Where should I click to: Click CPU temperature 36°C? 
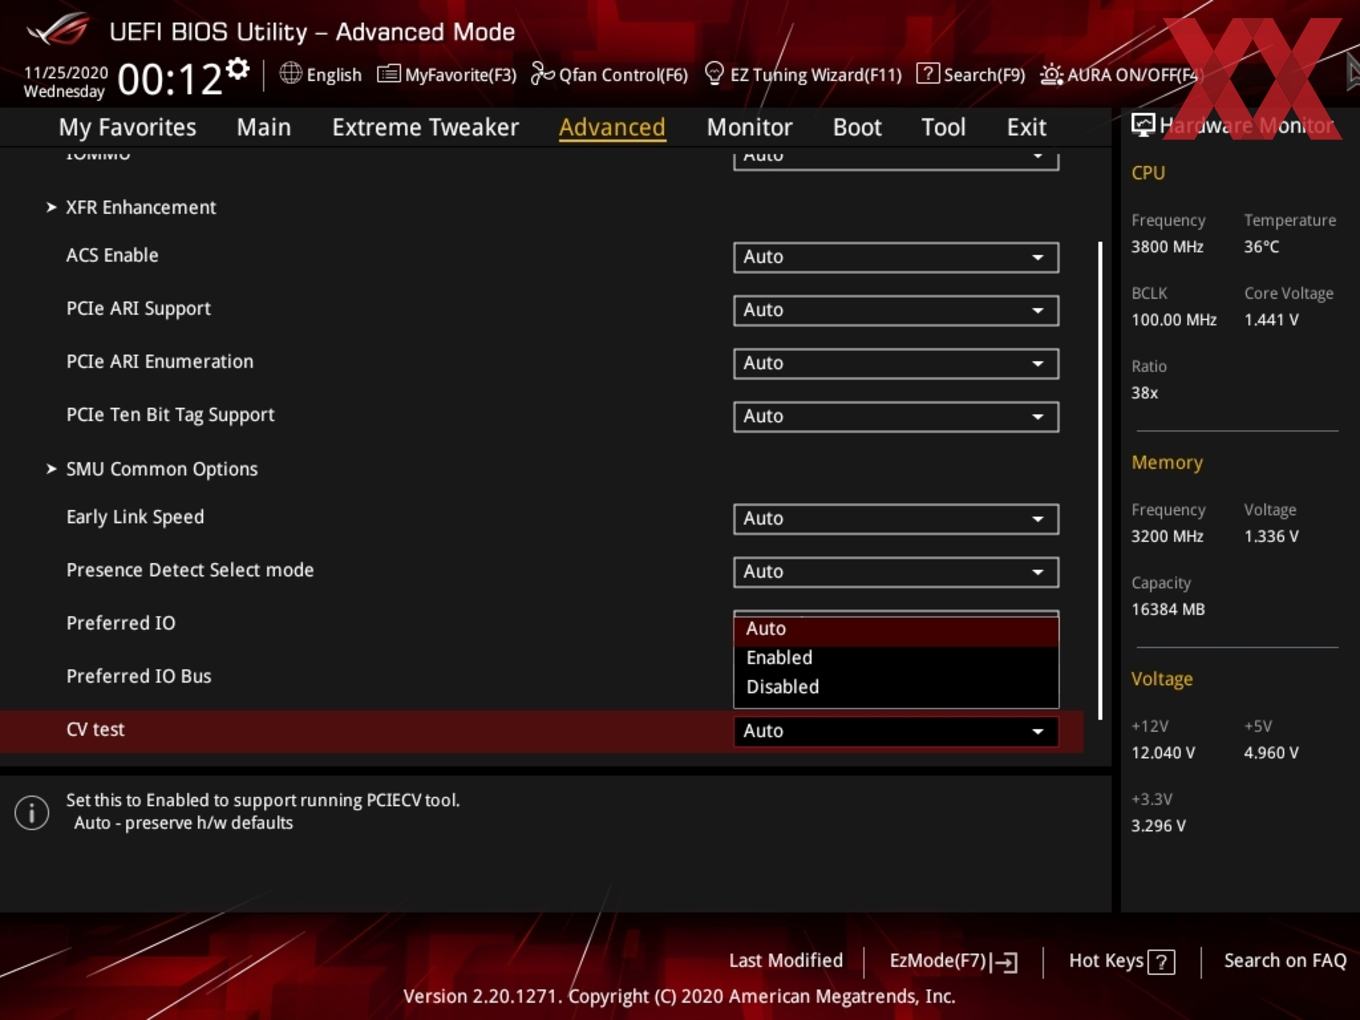[x=1261, y=247]
